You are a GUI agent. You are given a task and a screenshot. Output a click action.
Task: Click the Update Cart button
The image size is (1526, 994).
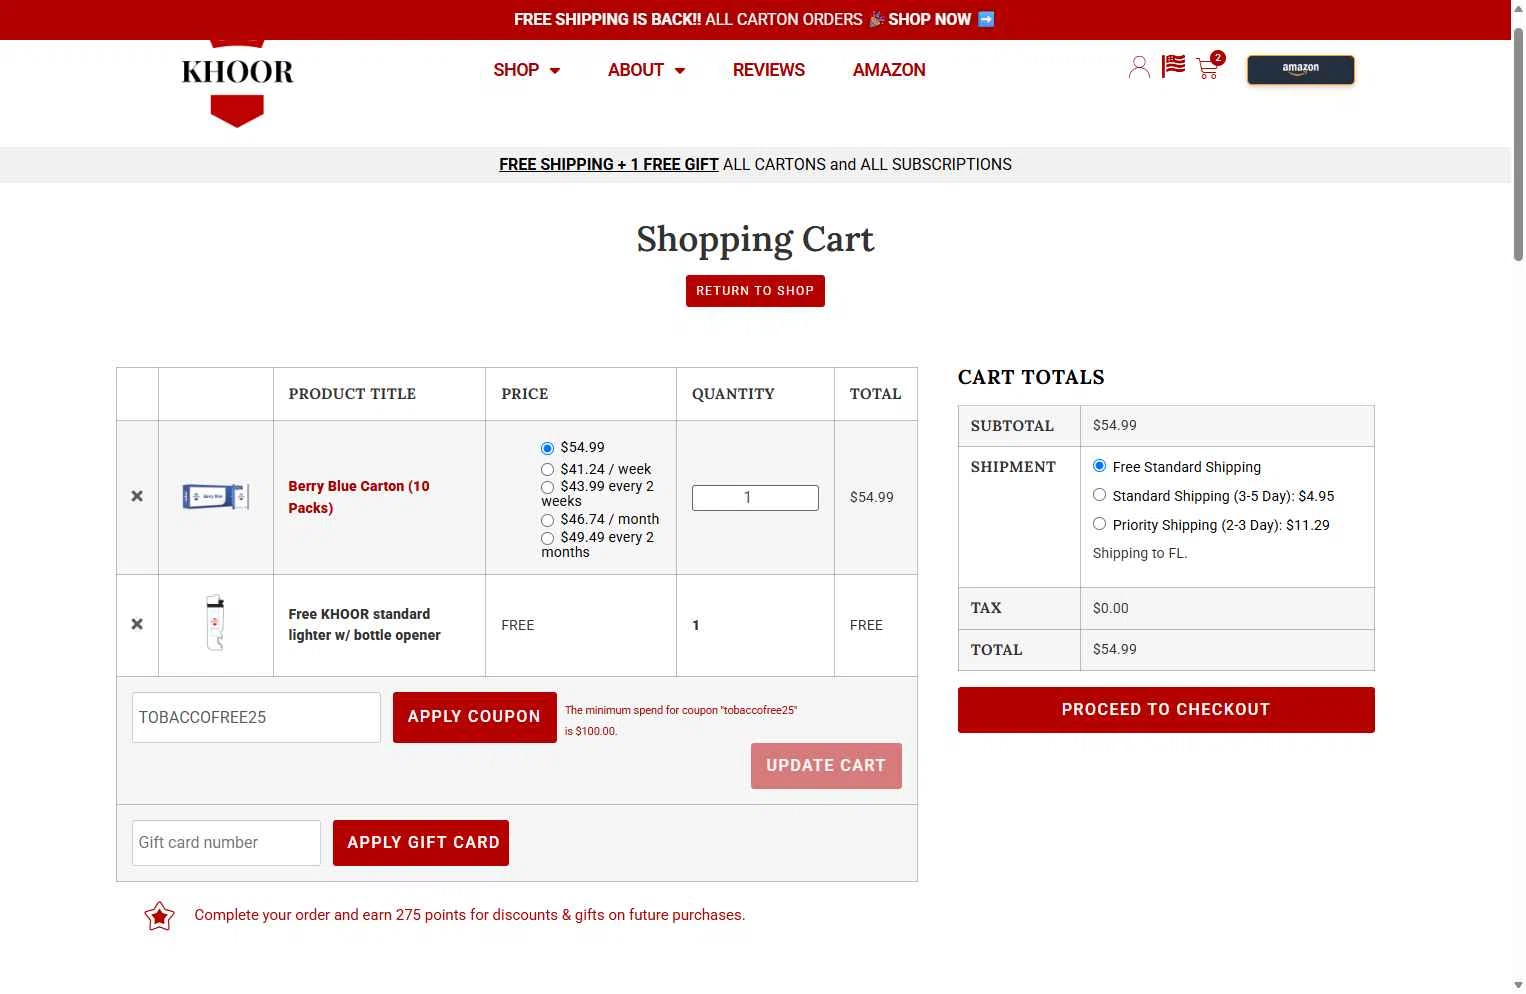click(826, 766)
